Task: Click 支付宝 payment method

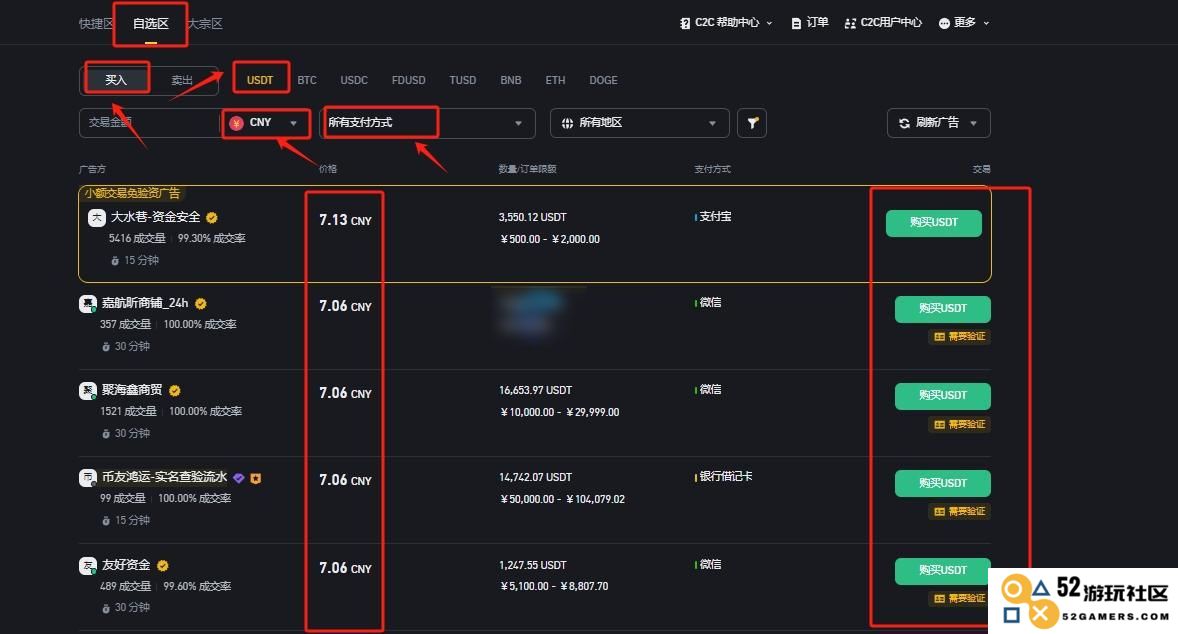Action: point(715,216)
